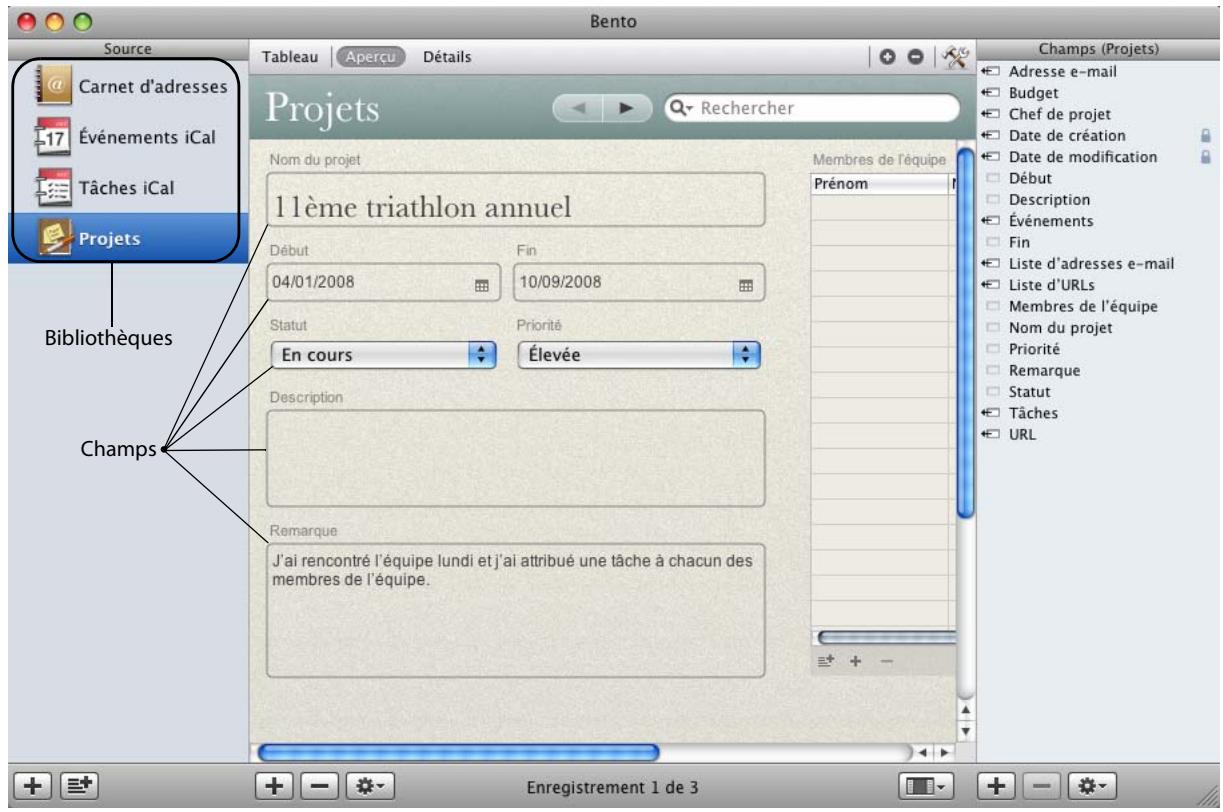
Task: Open the Priorité dropdown showing Élevée
Action: (x=640, y=354)
